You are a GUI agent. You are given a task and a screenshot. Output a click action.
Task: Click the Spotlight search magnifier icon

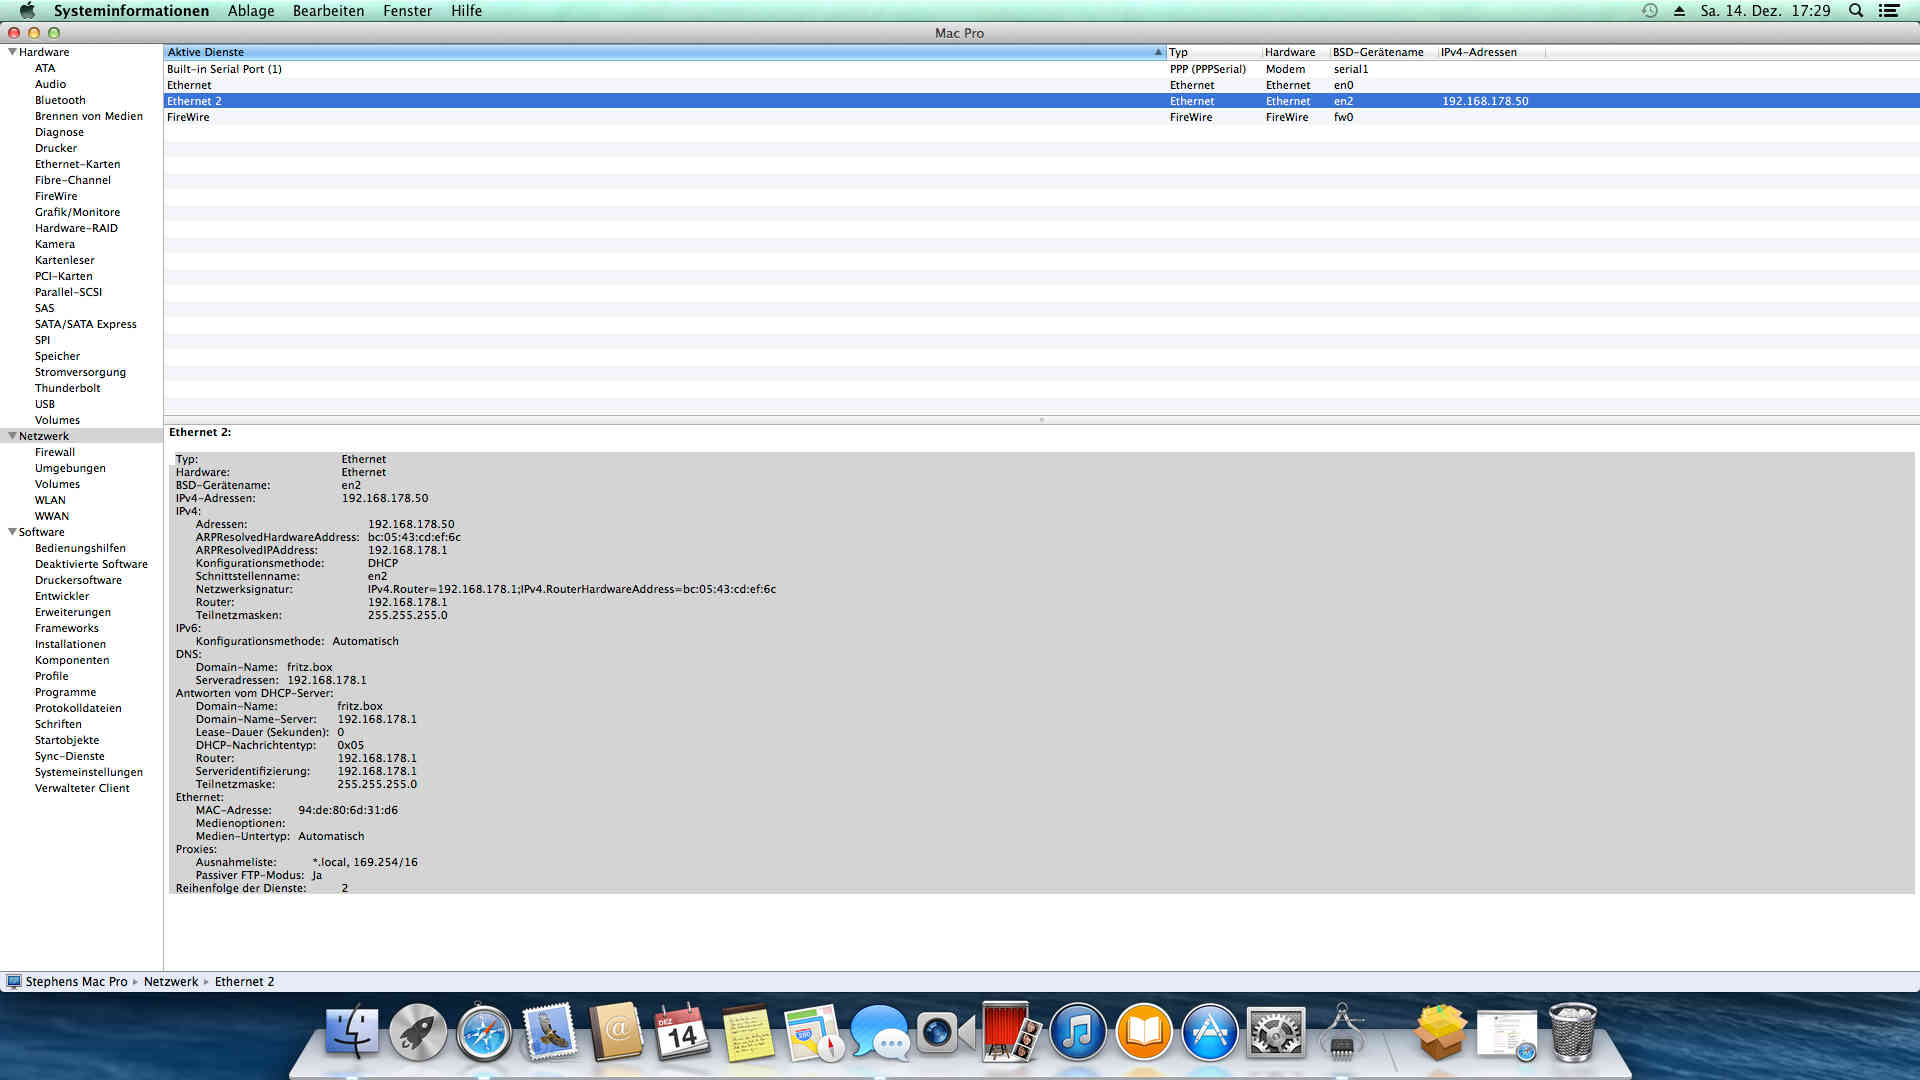(1855, 11)
